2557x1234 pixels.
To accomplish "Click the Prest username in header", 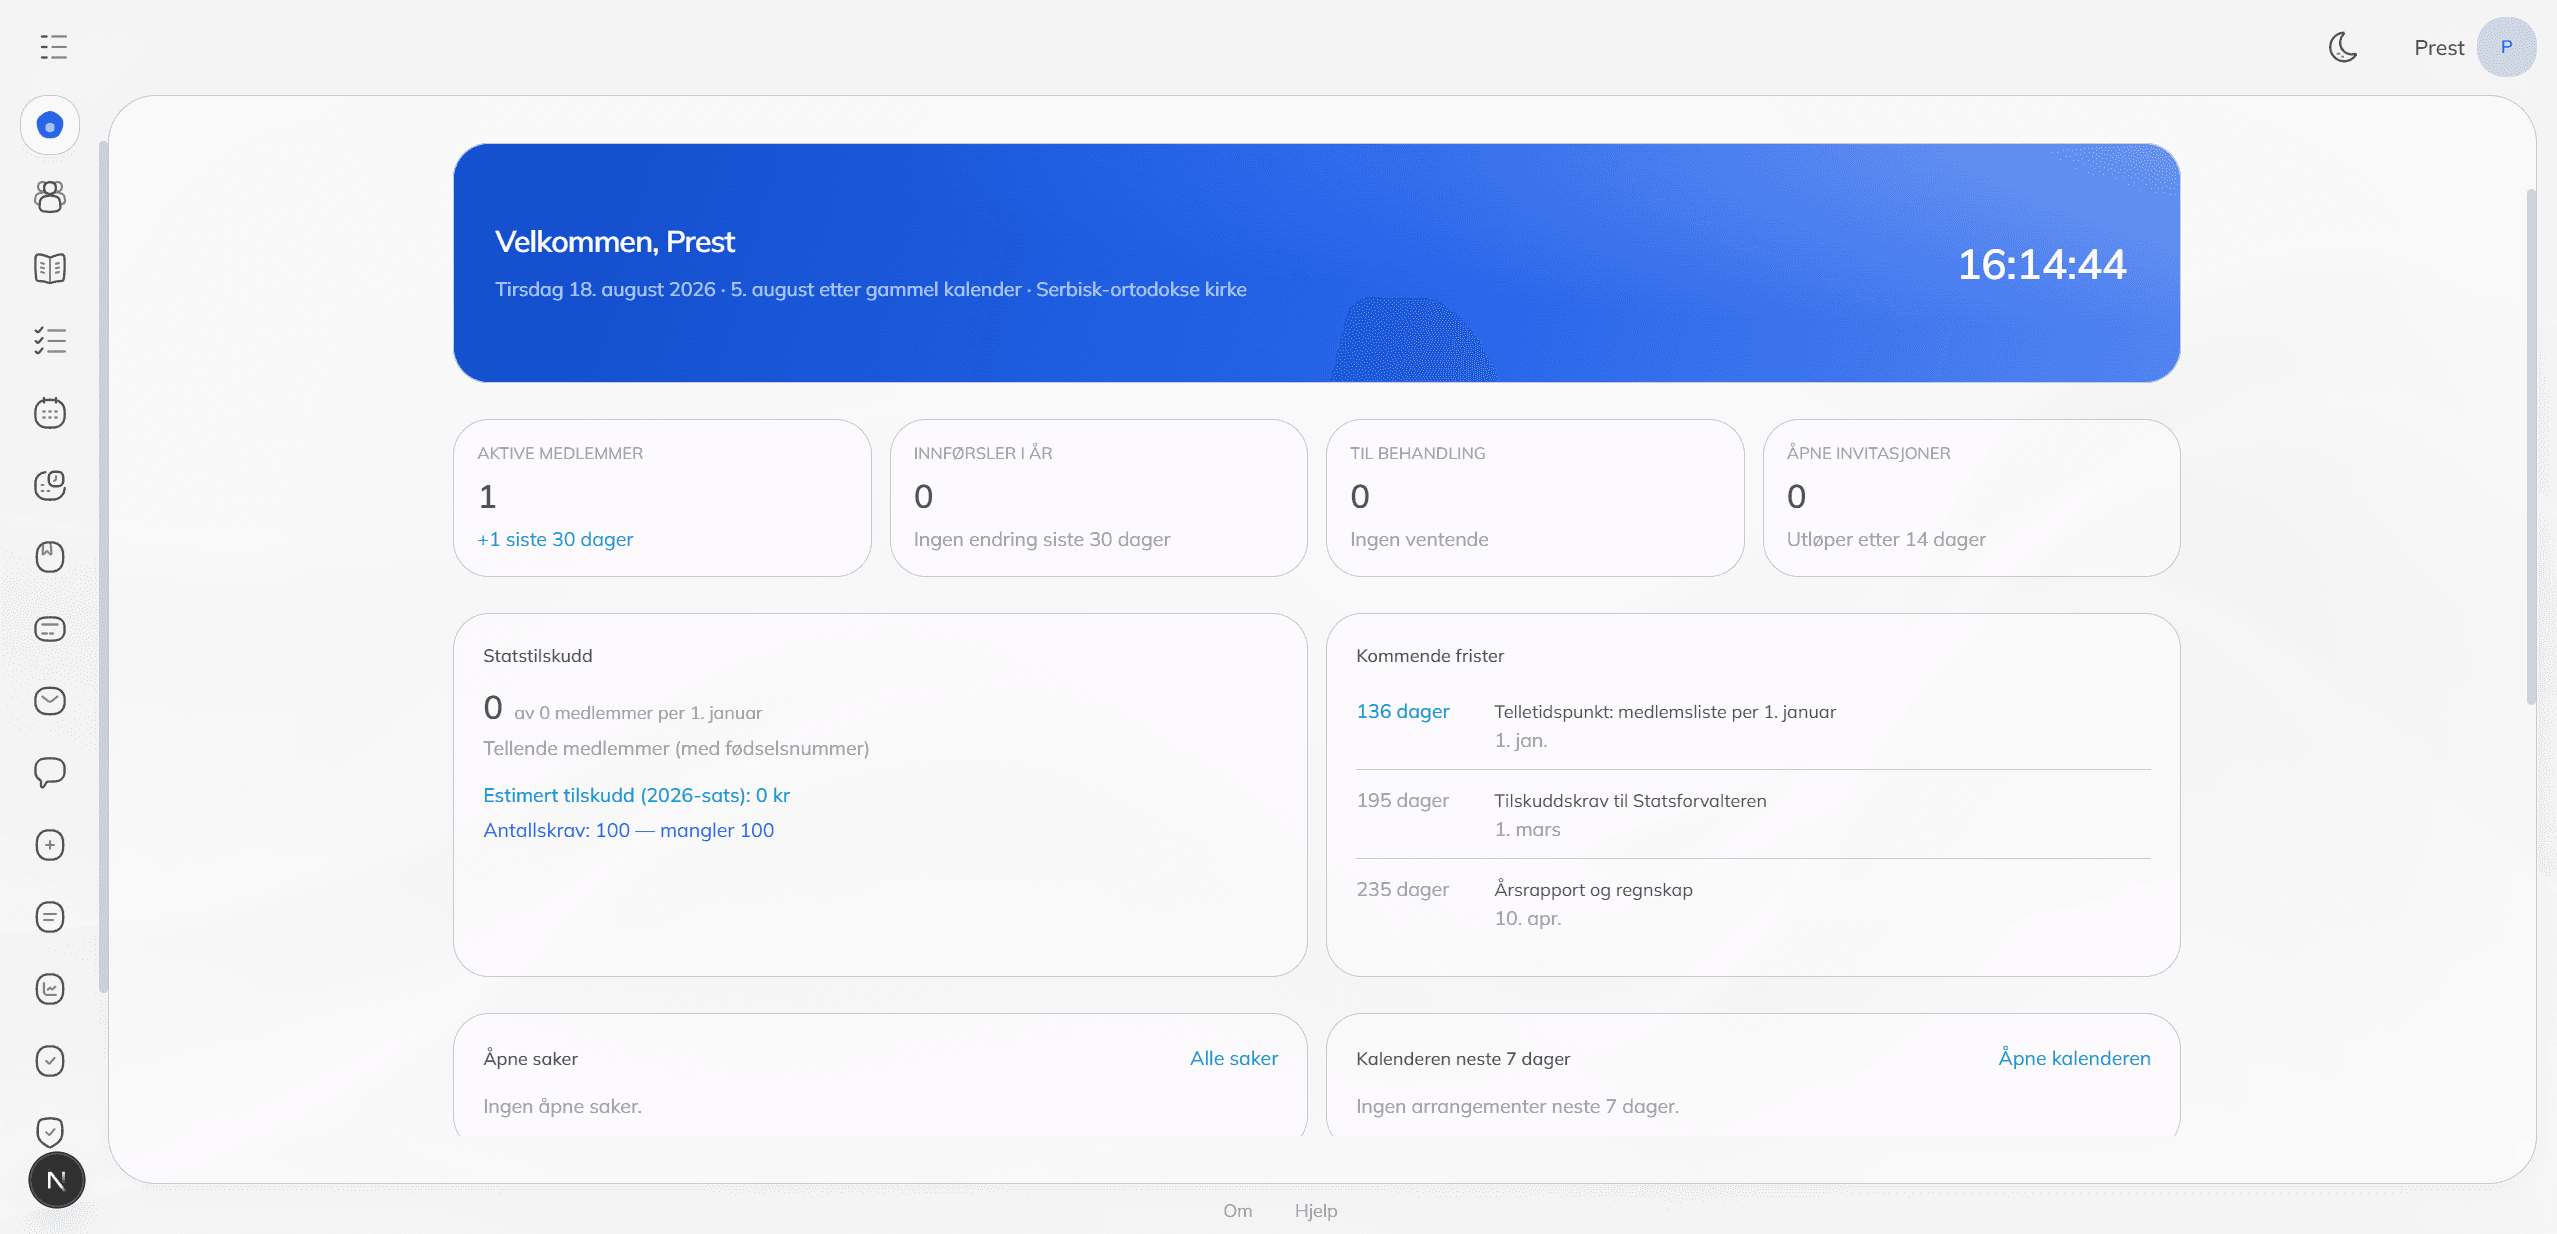I will [x=2439, y=48].
